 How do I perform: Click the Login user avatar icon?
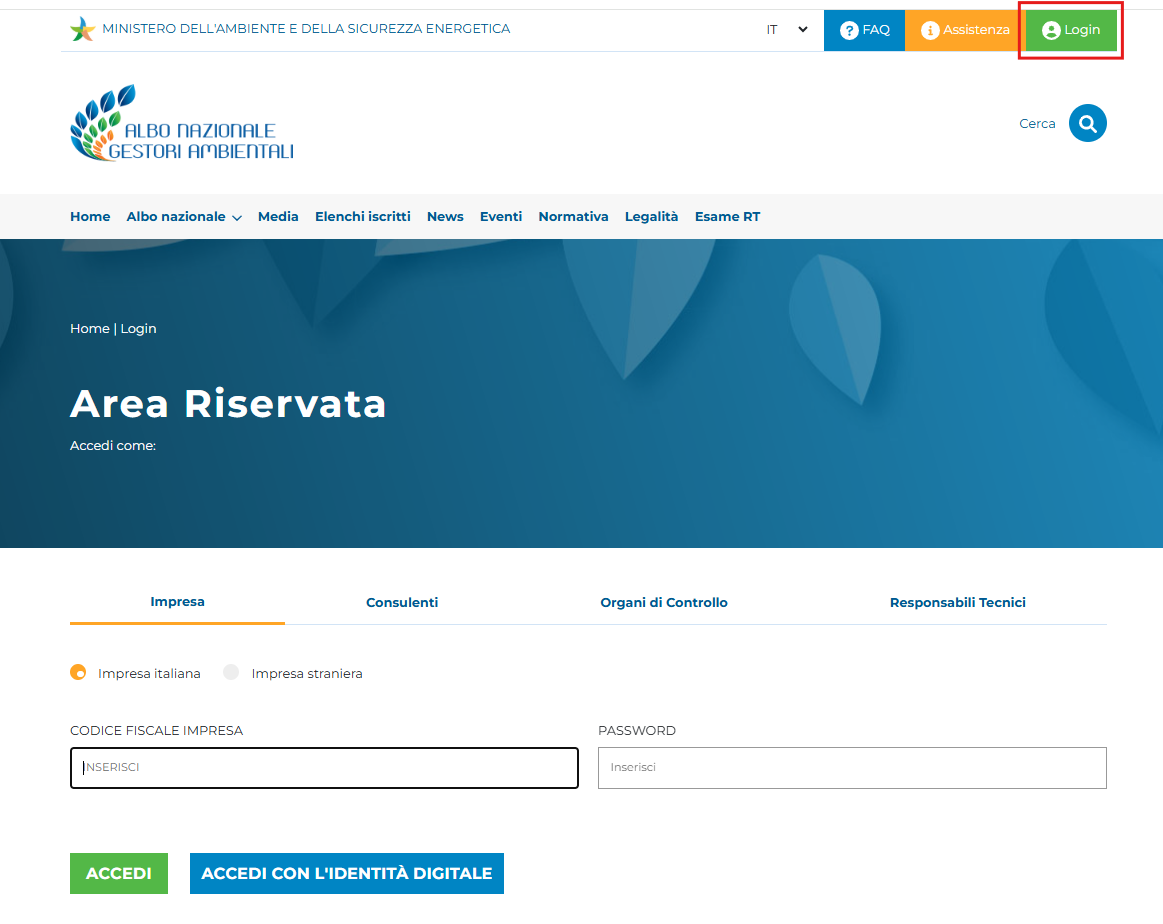[1050, 30]
